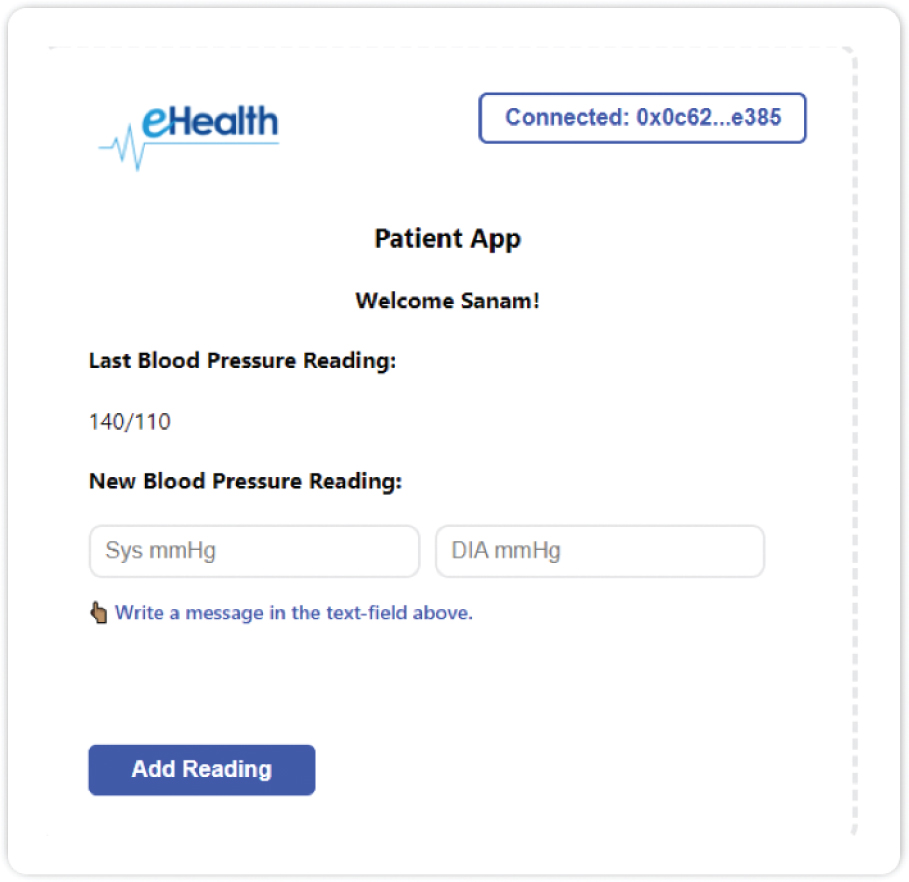Click the "Write a message" hint text
Image resolution: width=909 pixels, height=882 pixels.
tap(294, 613)
